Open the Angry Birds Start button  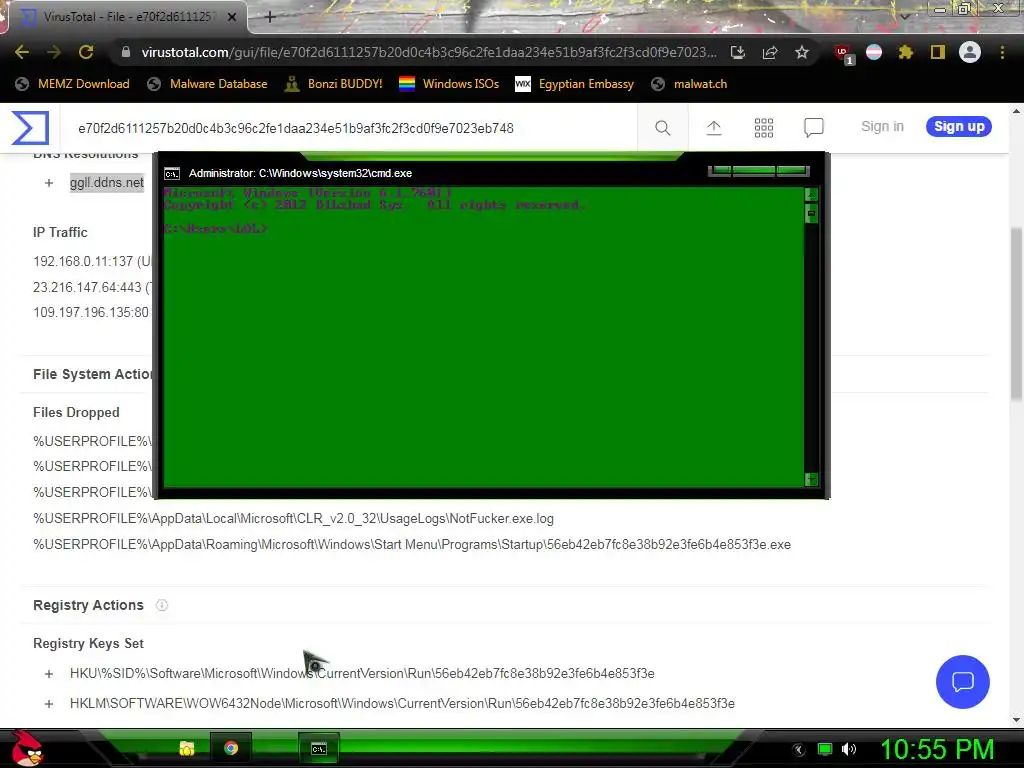pos(27,748)
